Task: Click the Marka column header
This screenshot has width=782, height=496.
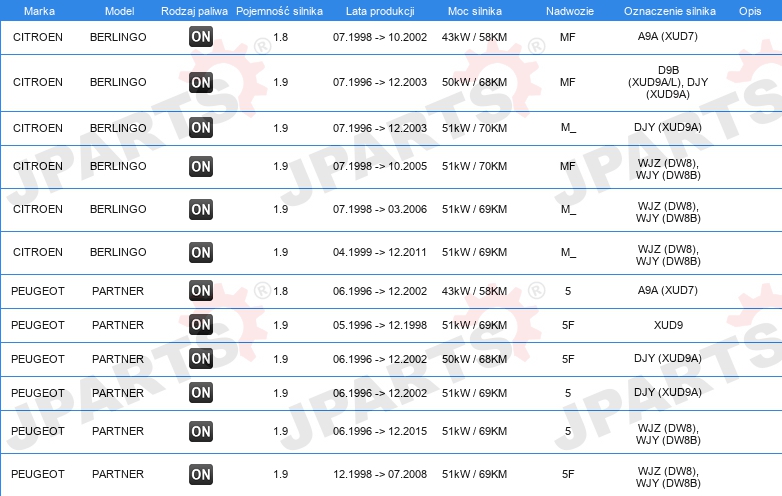Action: 39,11
